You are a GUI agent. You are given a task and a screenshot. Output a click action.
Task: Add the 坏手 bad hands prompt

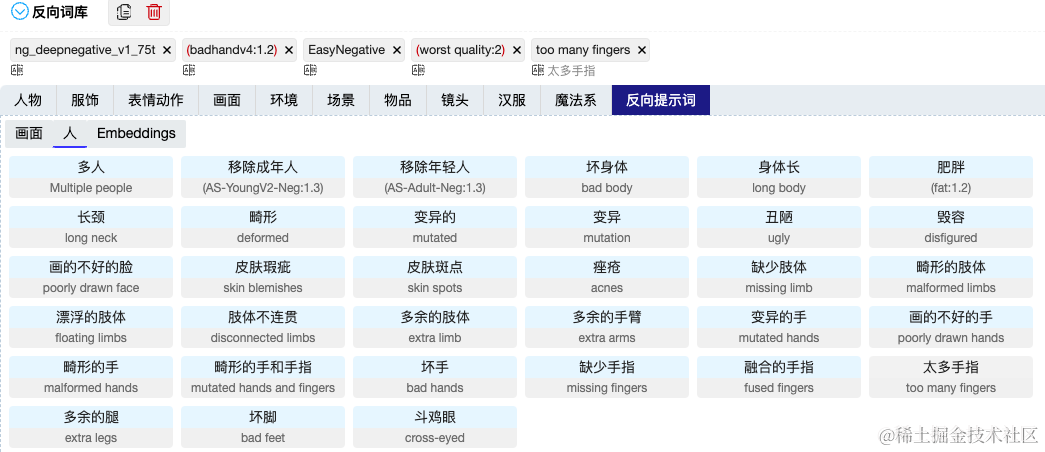click(435, 377)
